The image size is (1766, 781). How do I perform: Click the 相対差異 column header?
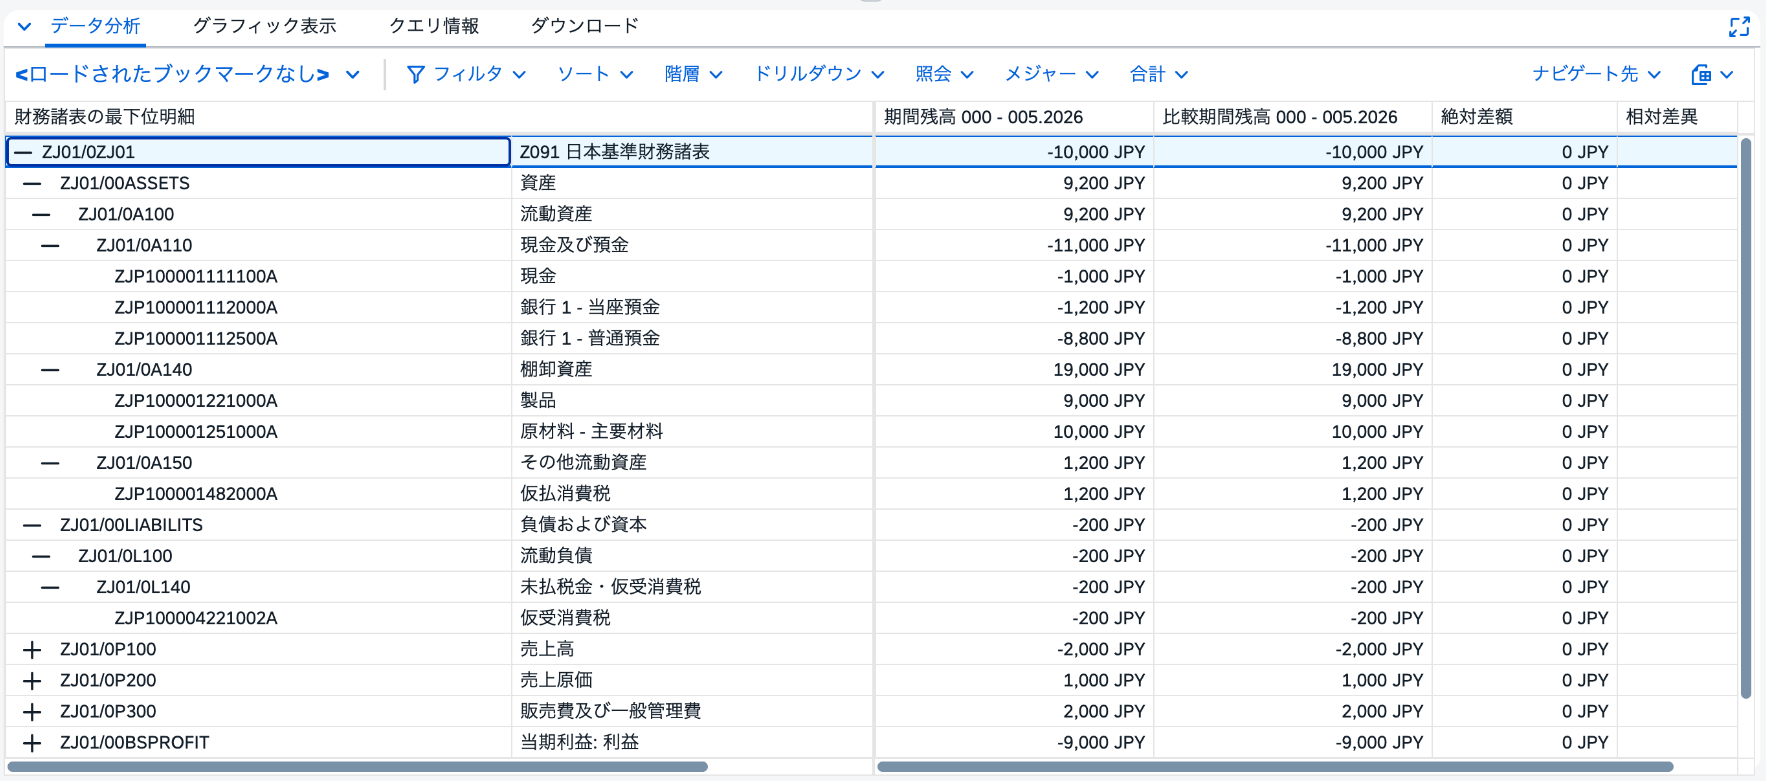1677,117
